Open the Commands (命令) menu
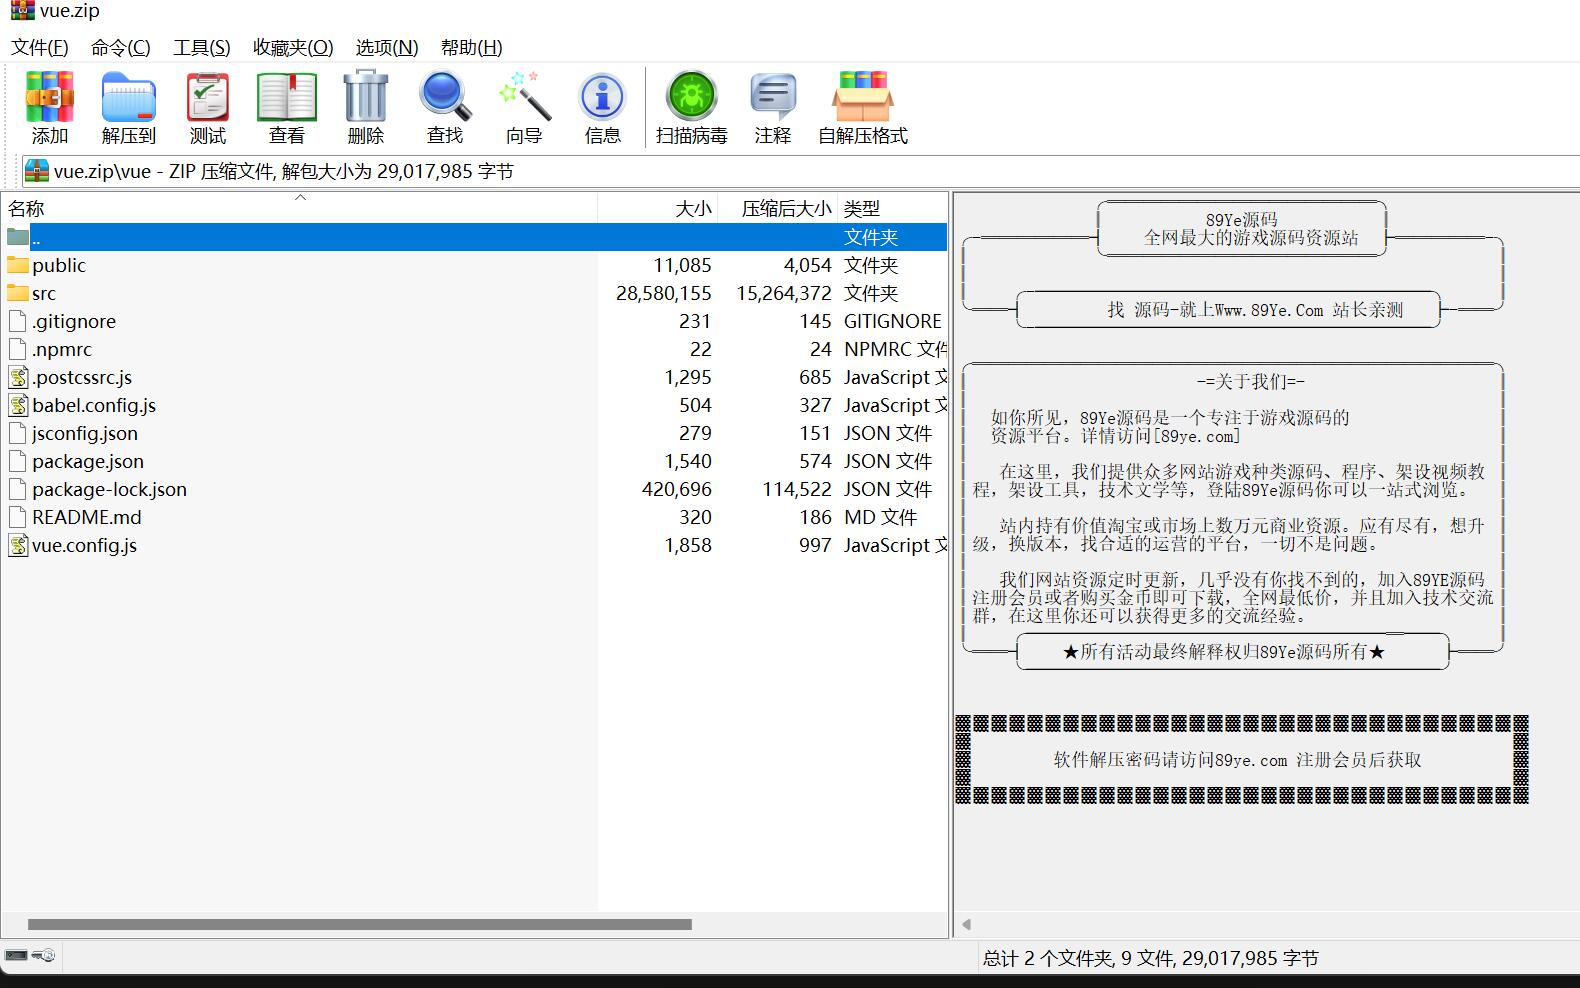This screenshot has height=988, width=1580. 121,47
